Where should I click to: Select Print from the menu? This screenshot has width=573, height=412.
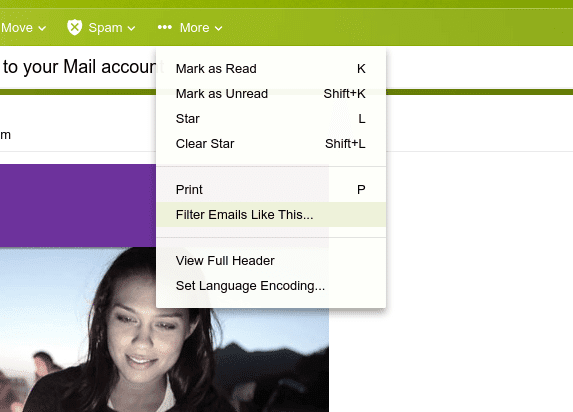click(x=271, y=190)
